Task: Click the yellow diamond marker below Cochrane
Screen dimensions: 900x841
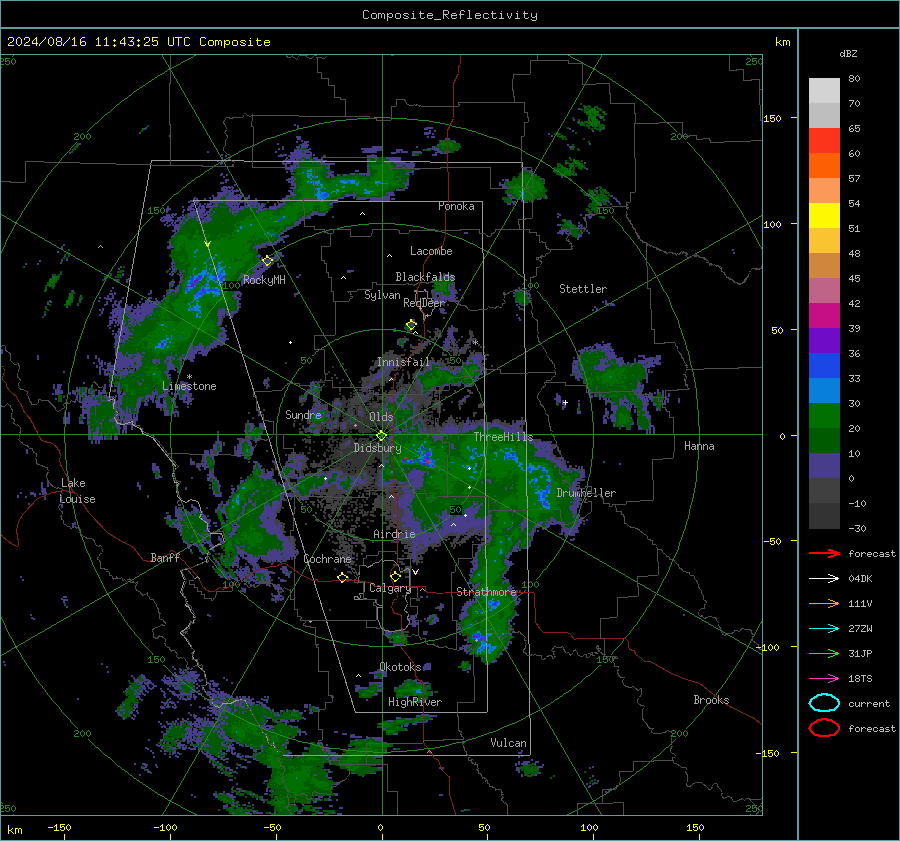Action: tap(343, 578)
